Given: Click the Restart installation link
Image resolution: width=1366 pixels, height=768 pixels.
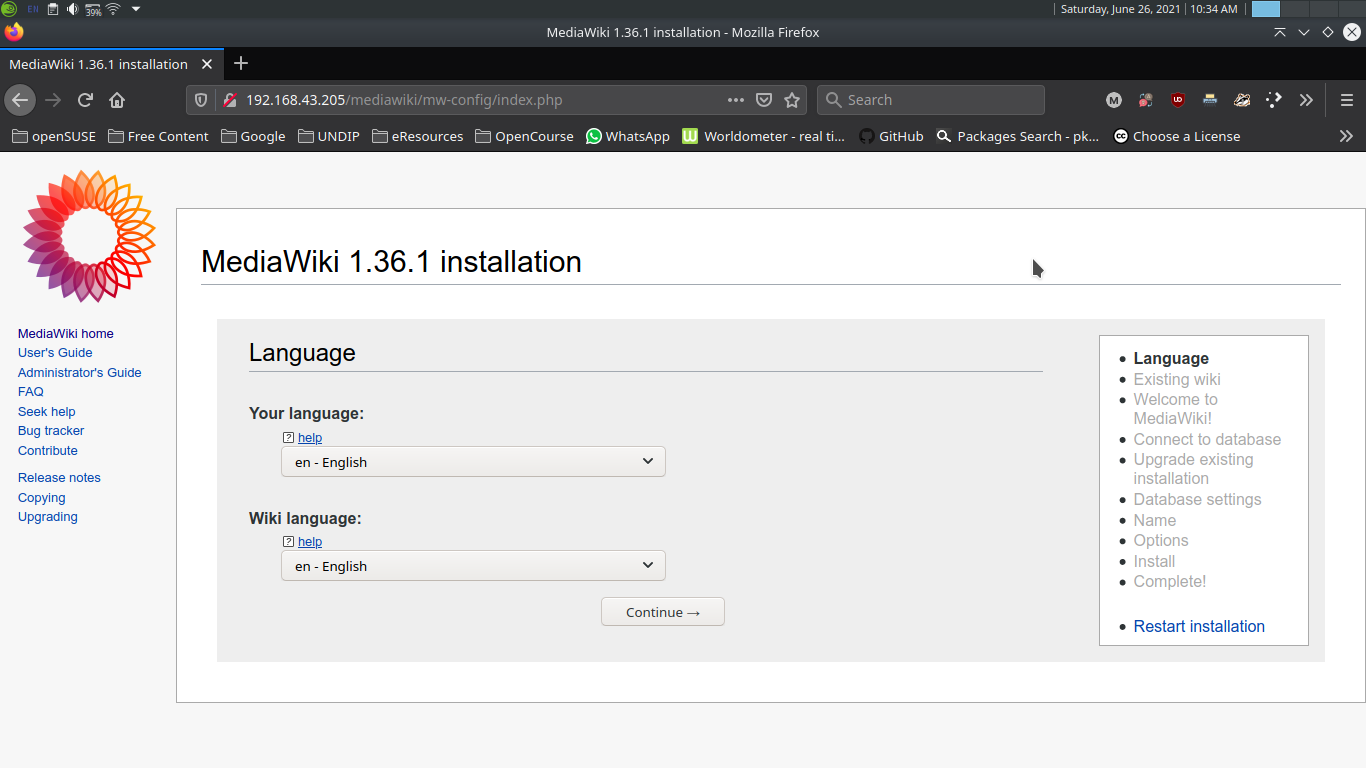Looking at the screenshot, I should point(1199,627).
